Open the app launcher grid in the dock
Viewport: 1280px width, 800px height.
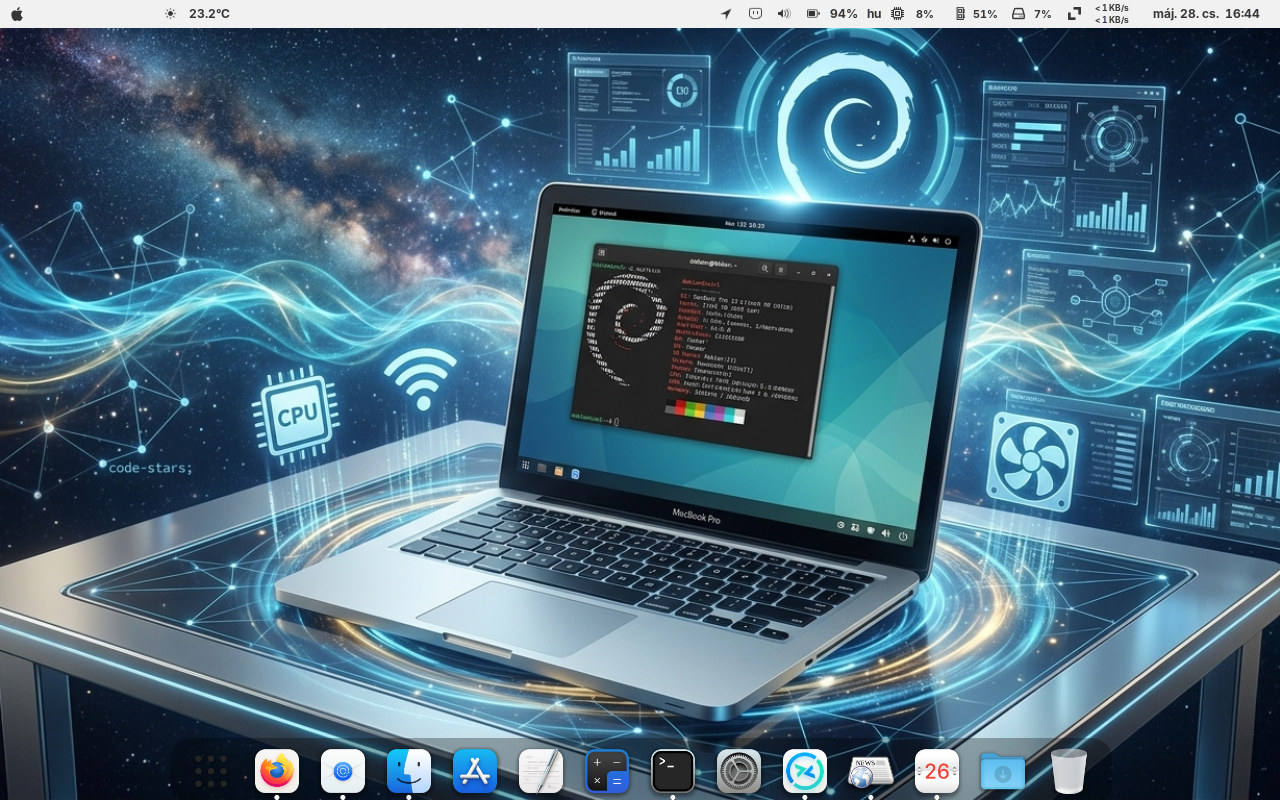pos(211,771)
